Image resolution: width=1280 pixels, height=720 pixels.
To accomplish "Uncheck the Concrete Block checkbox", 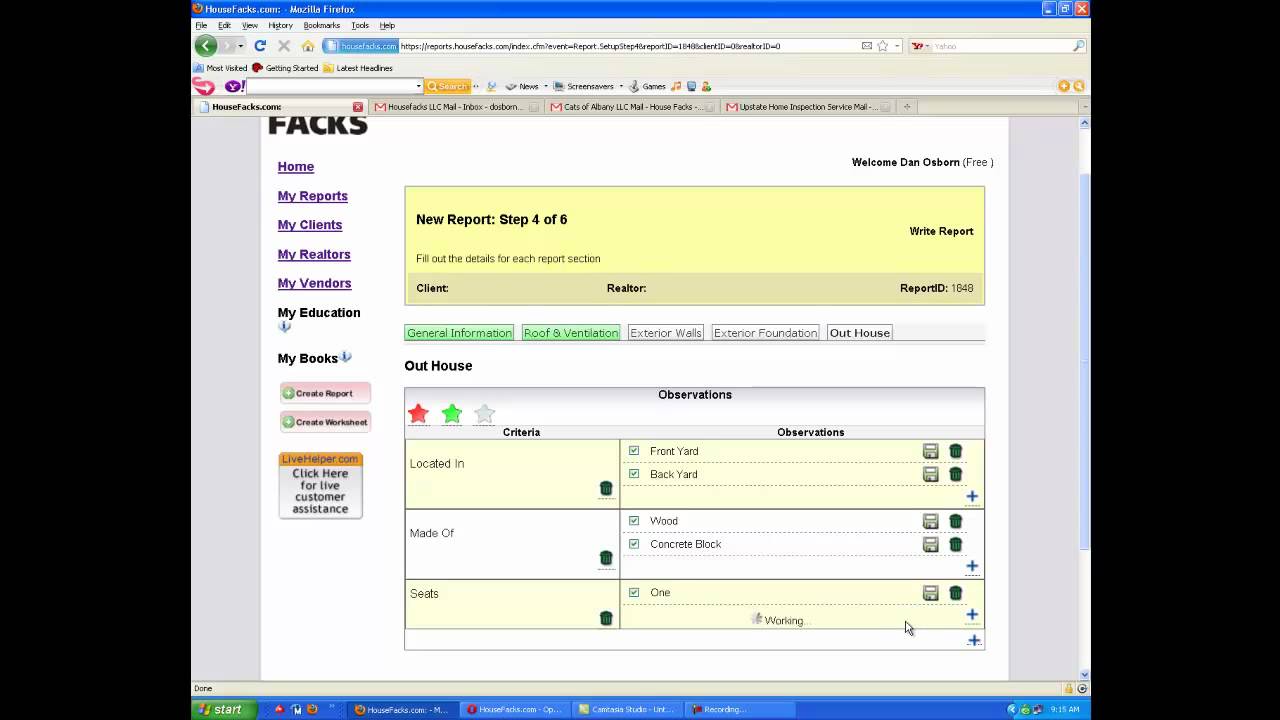I will (x=634, y=544).
